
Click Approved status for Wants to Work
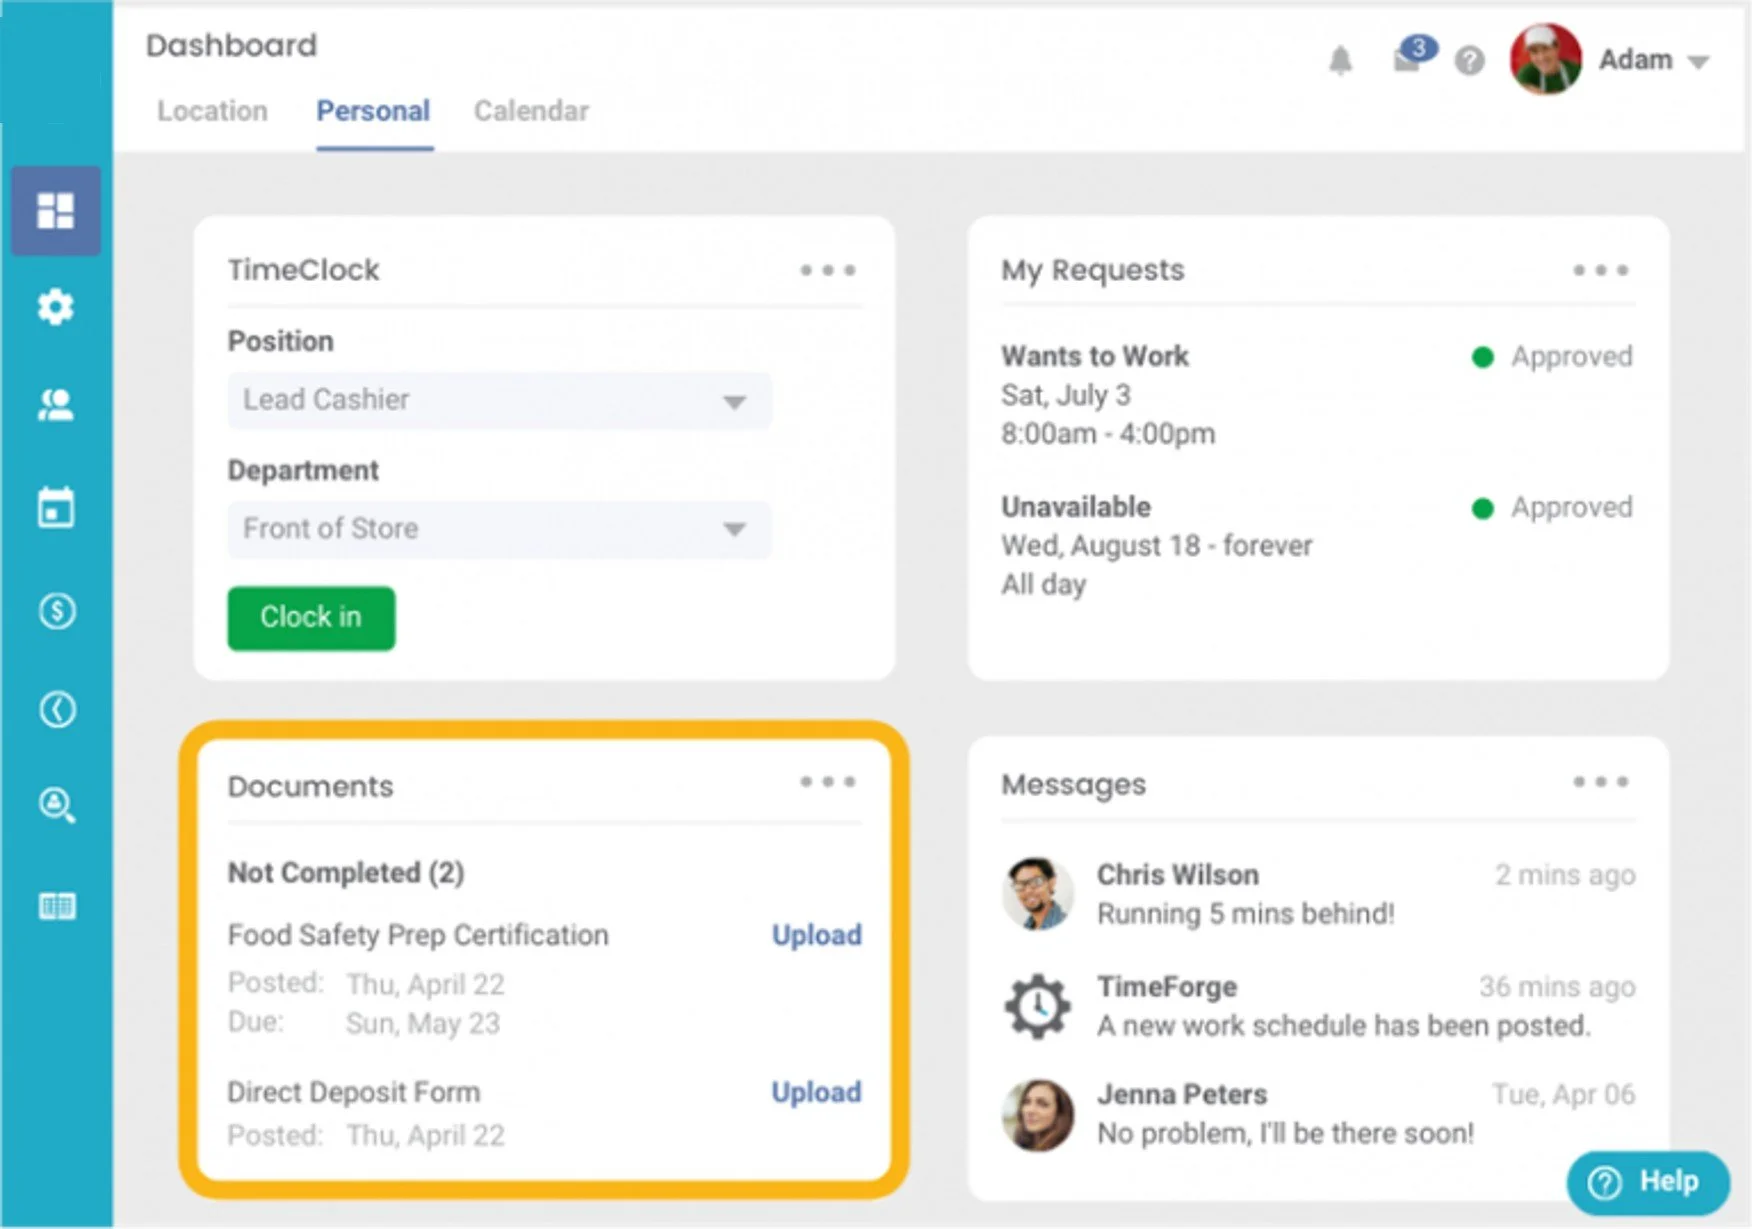coord(1552,357)
